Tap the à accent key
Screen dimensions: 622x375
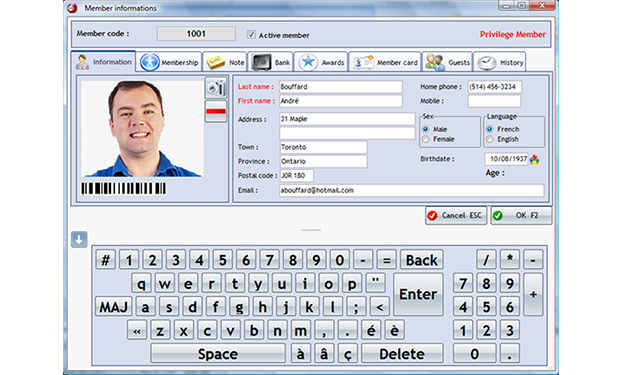[301, 354]
